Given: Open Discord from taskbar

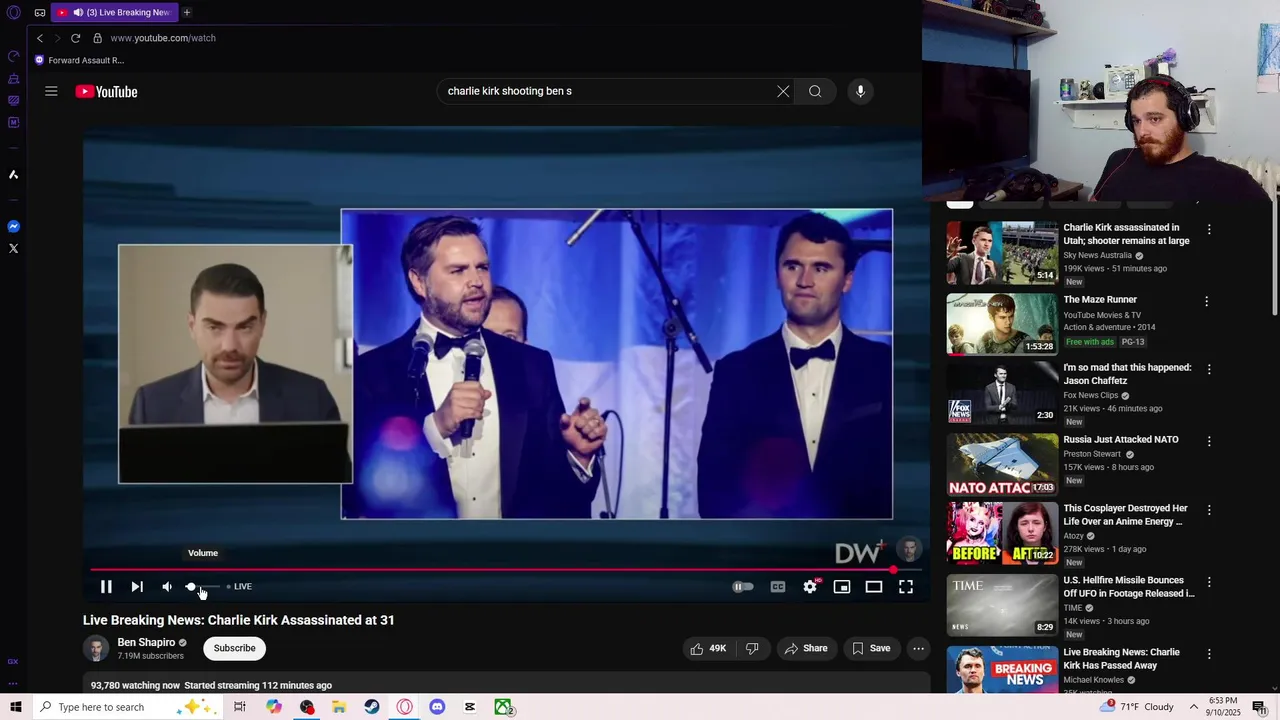Looking at the screenshot, I should 437,707.
